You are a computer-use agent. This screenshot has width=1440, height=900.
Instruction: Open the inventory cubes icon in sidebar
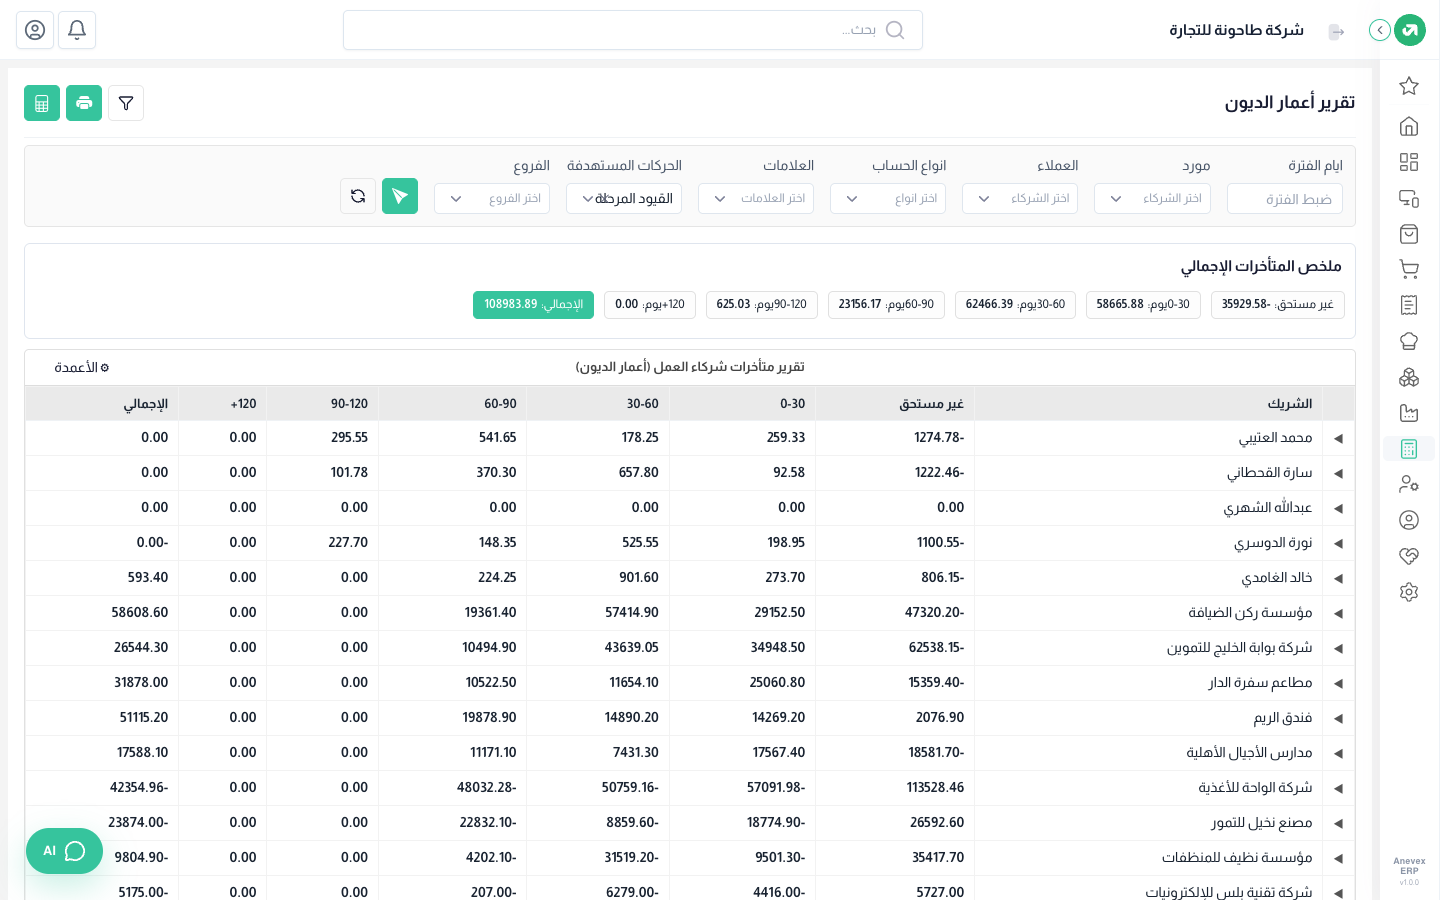tap(1409, 377)
